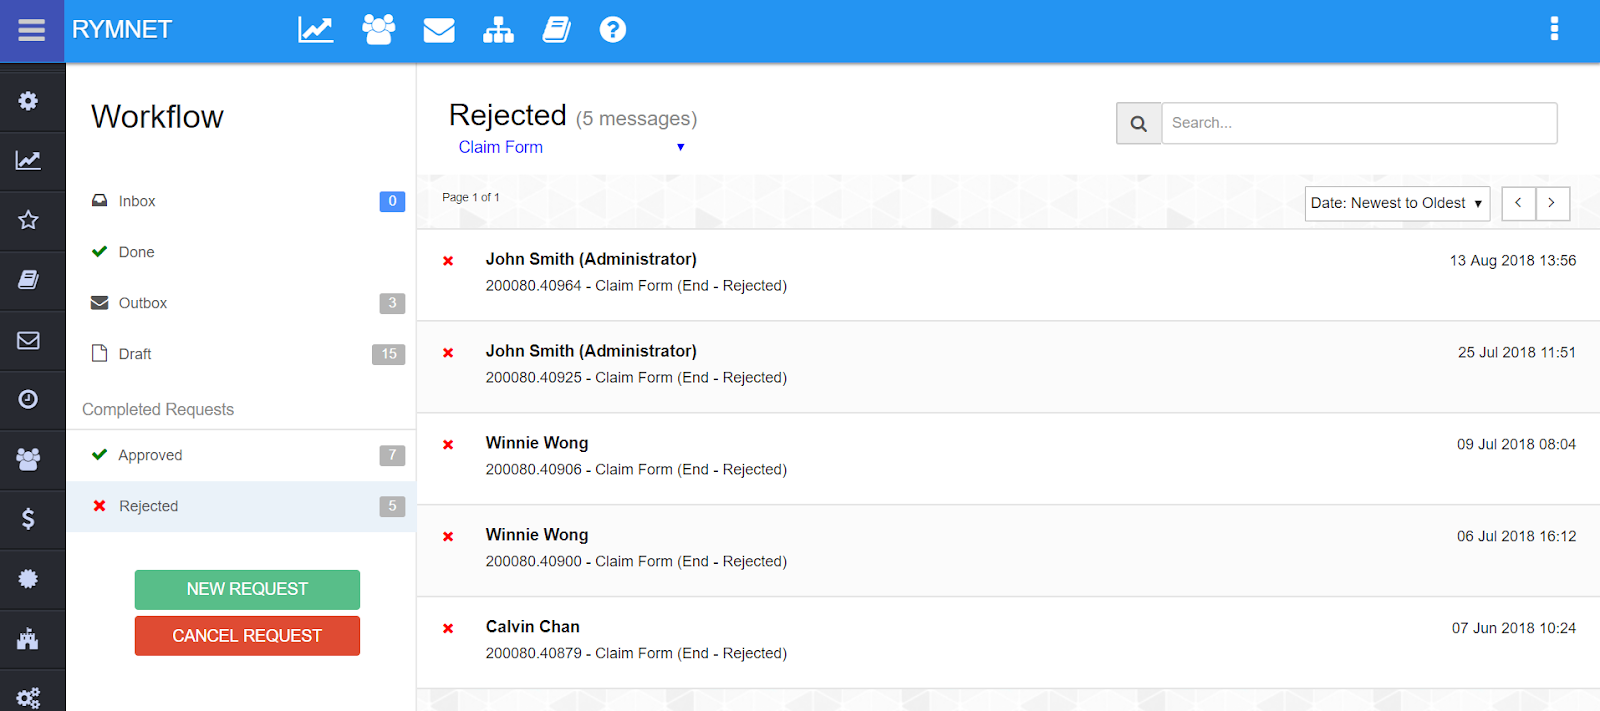Open the vertical three-dot options menu
Image resolution: width=1600 pixels, height=711 pixels.
point(1554,28)
